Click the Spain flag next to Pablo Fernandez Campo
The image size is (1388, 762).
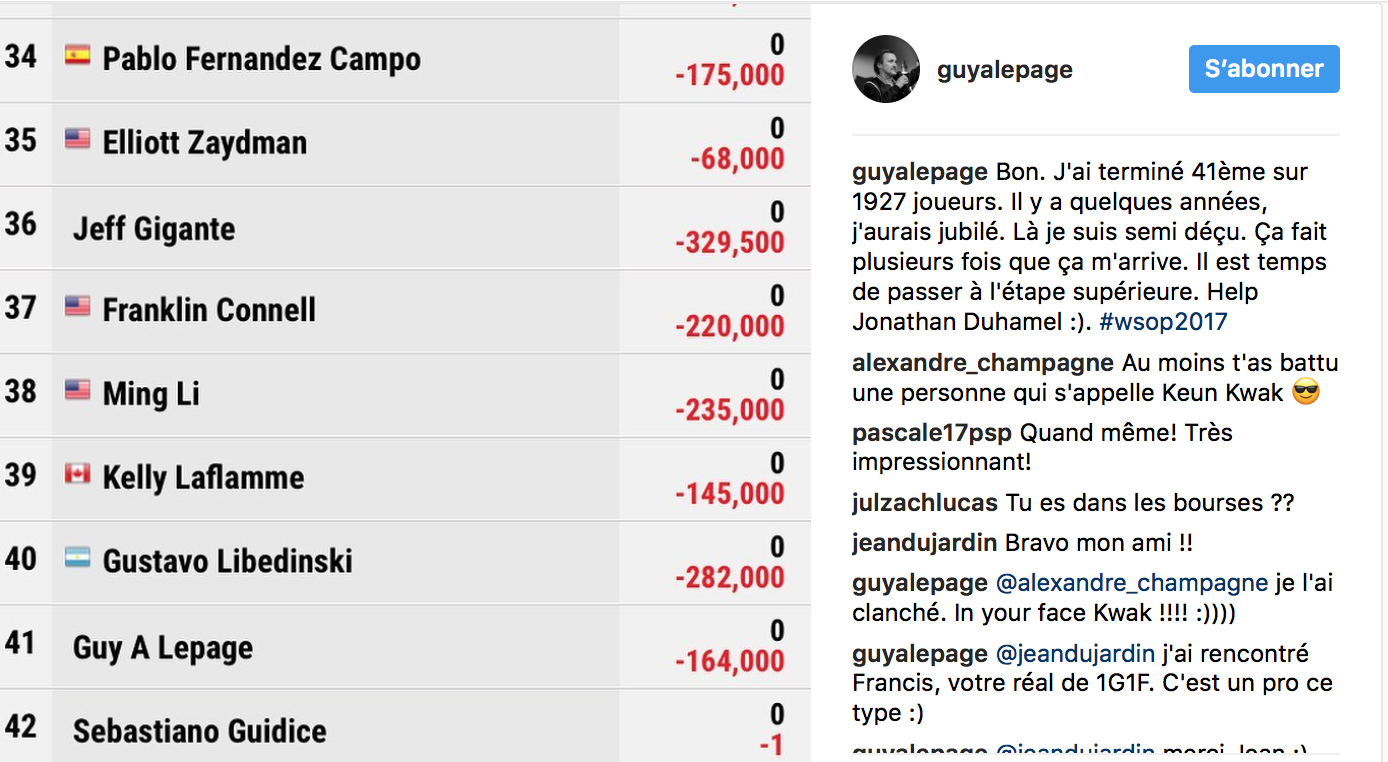pos(77,55)
